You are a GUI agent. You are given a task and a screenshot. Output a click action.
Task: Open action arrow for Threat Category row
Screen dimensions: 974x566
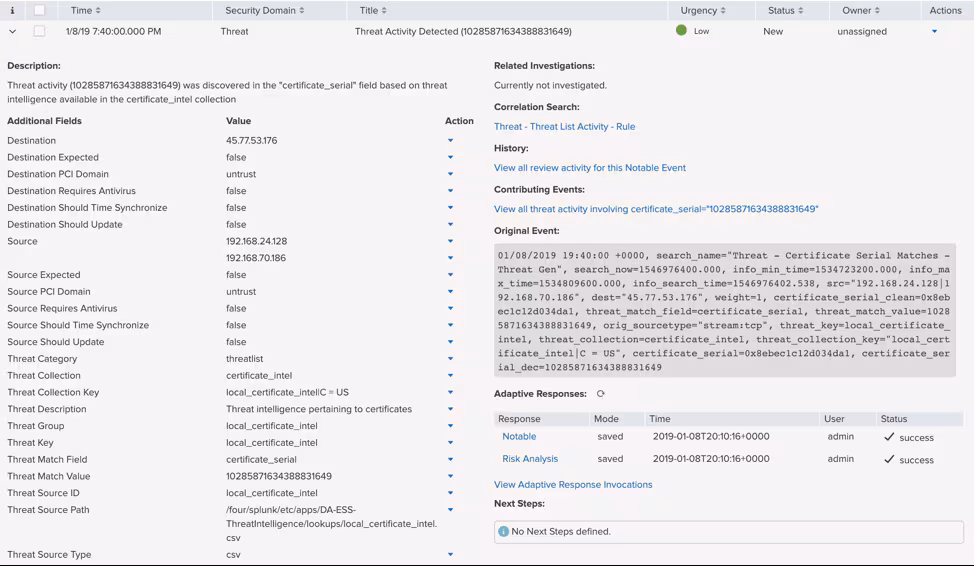[450, 359]
